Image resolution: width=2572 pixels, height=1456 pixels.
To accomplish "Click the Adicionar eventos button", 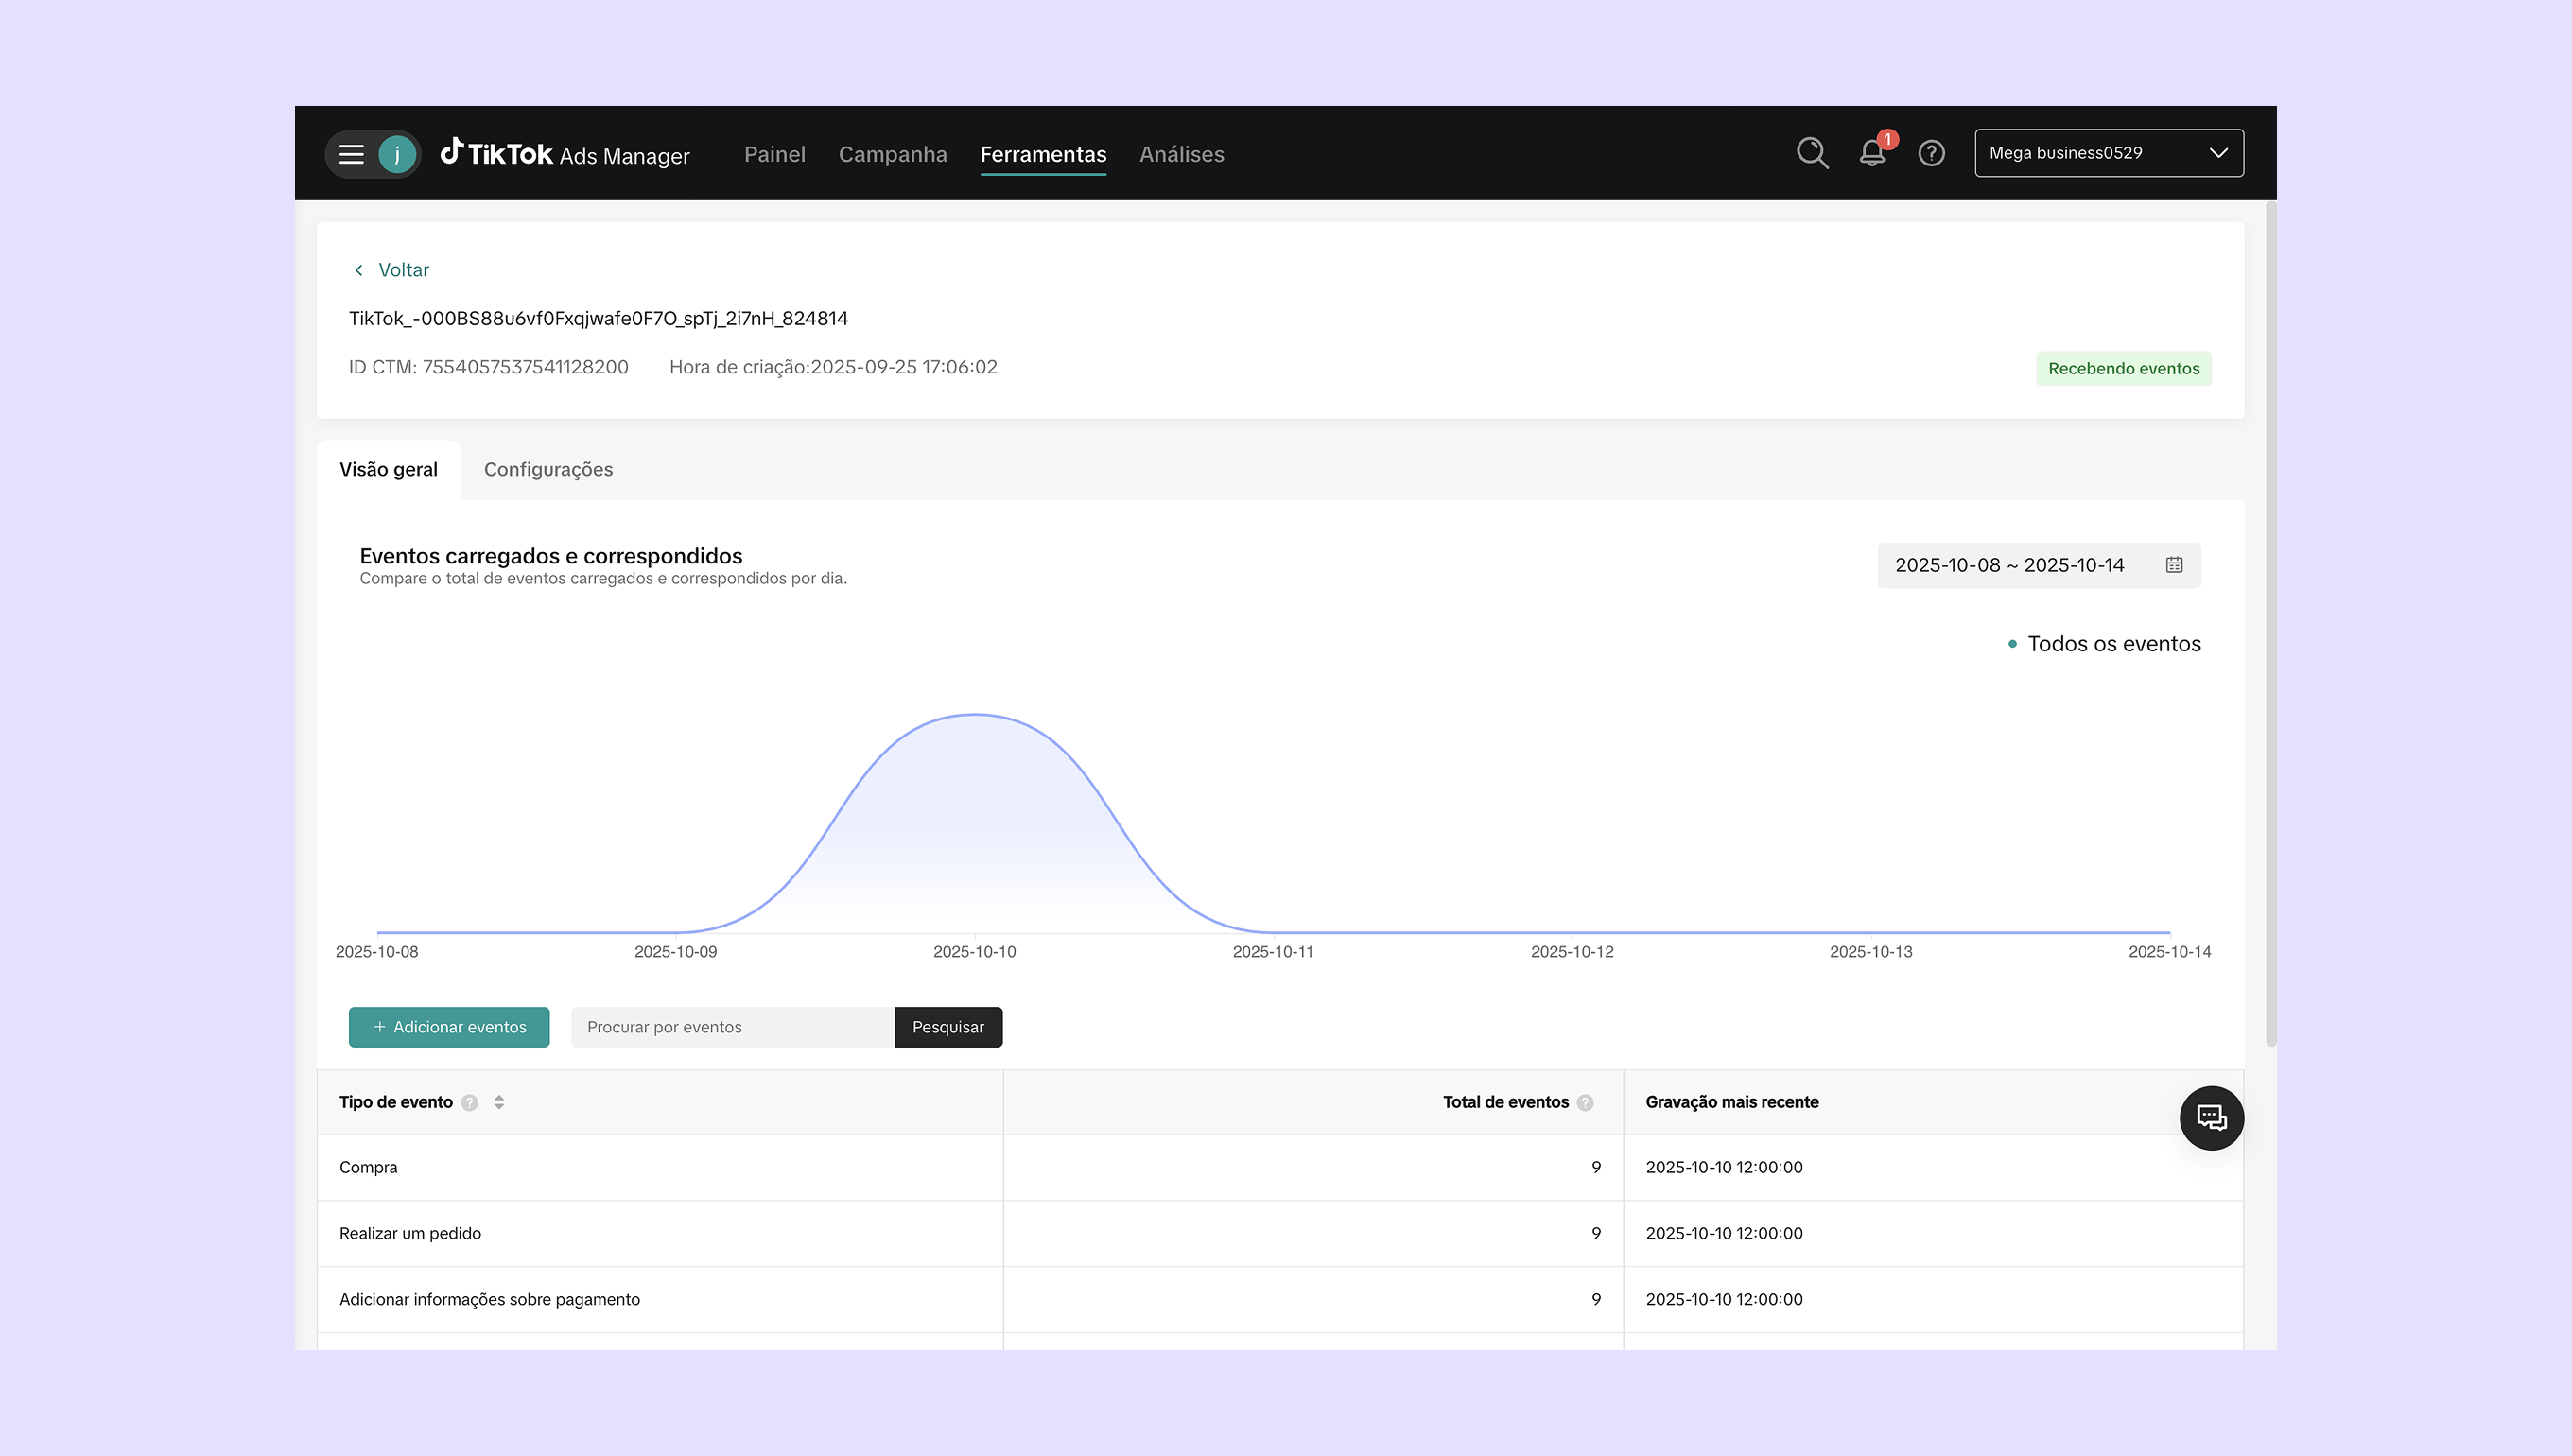I will pos(449,1027).
